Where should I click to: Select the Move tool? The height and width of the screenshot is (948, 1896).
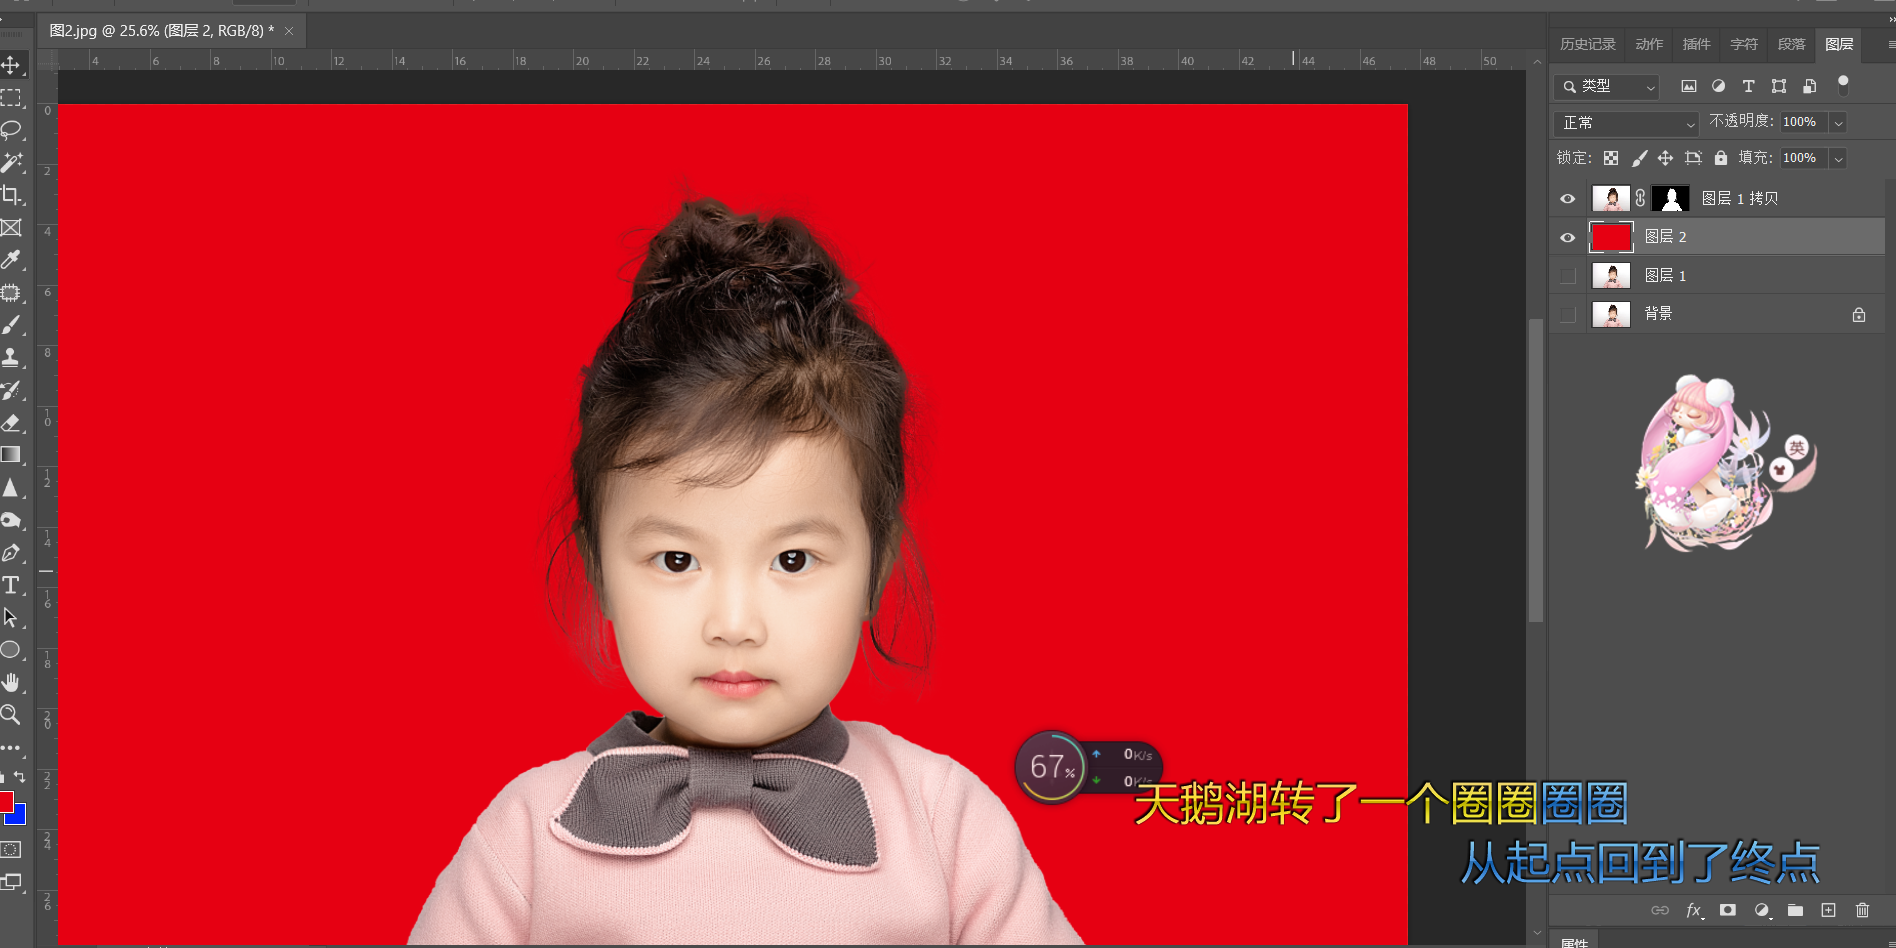click(13, 65)
